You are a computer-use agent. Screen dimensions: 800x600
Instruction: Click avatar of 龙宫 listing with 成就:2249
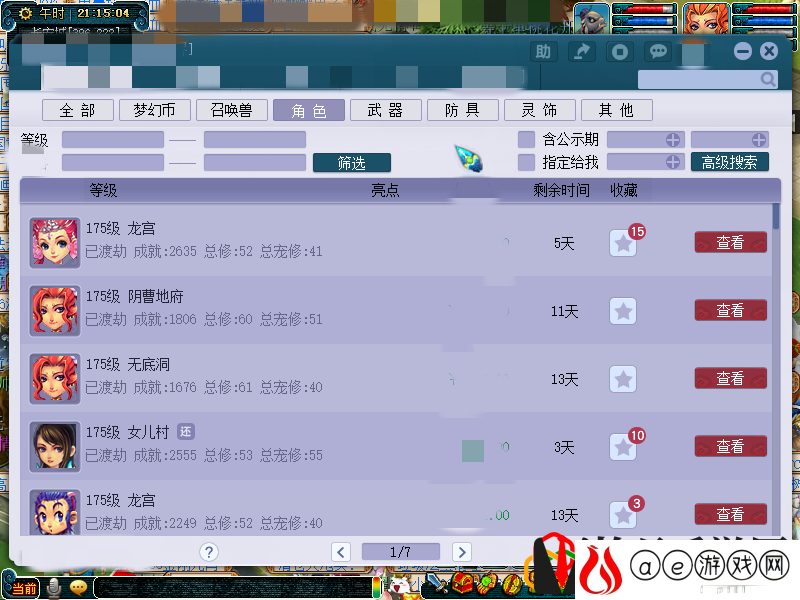(x=55, y=512)
